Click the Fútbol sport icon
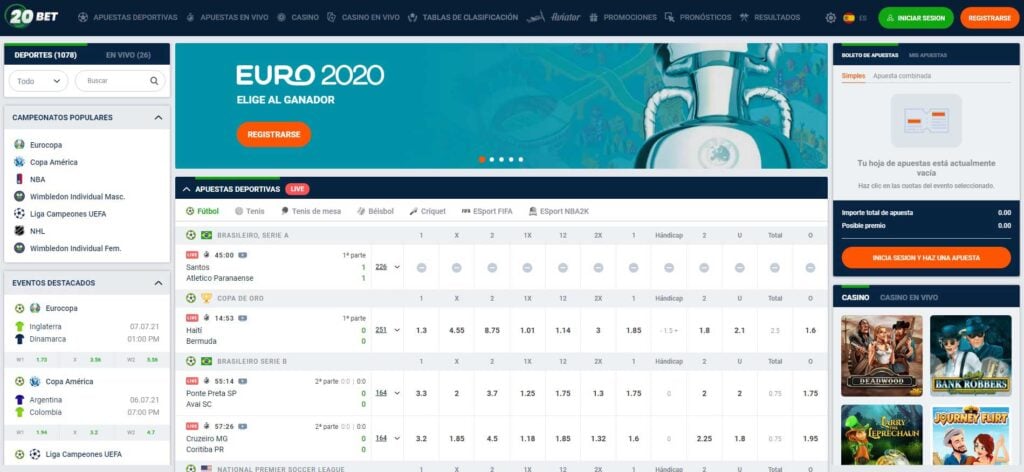 190,211
